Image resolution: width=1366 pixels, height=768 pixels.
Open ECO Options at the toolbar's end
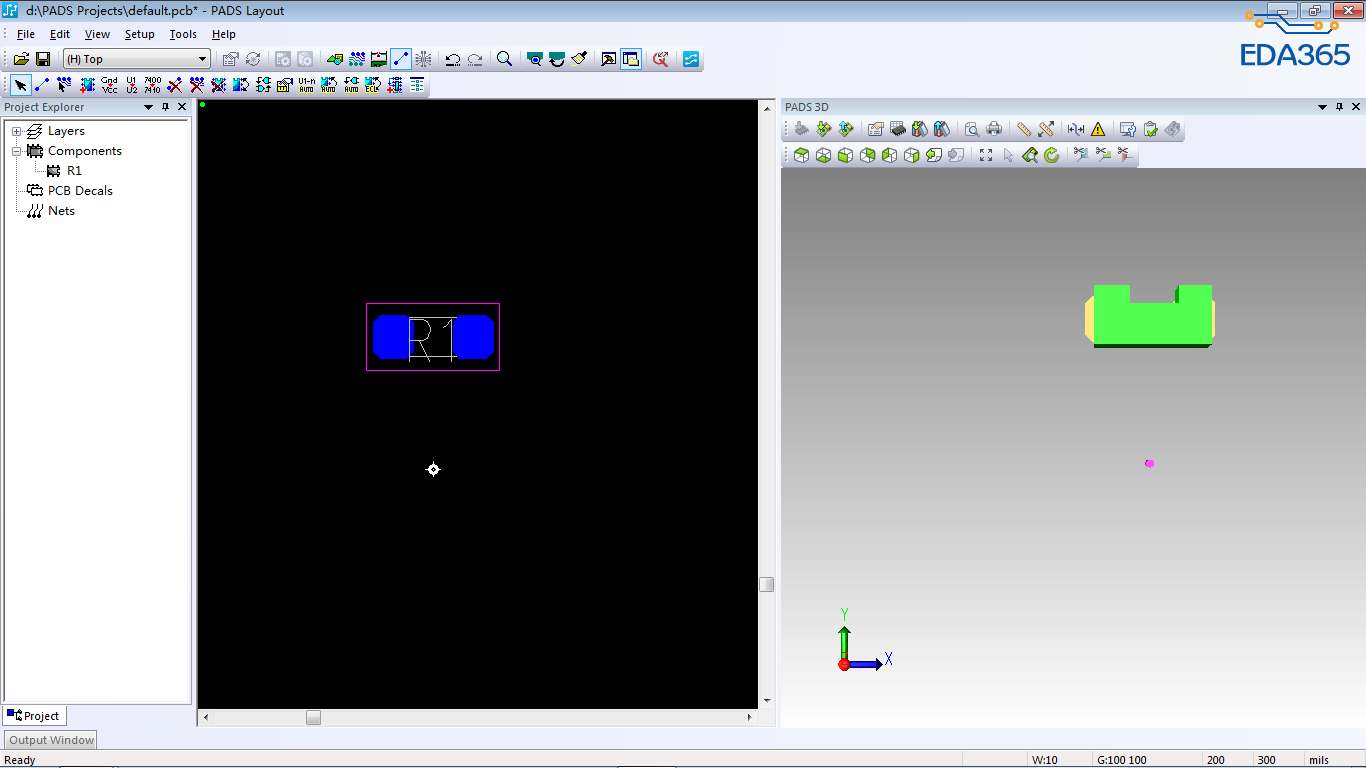point(417,85)
